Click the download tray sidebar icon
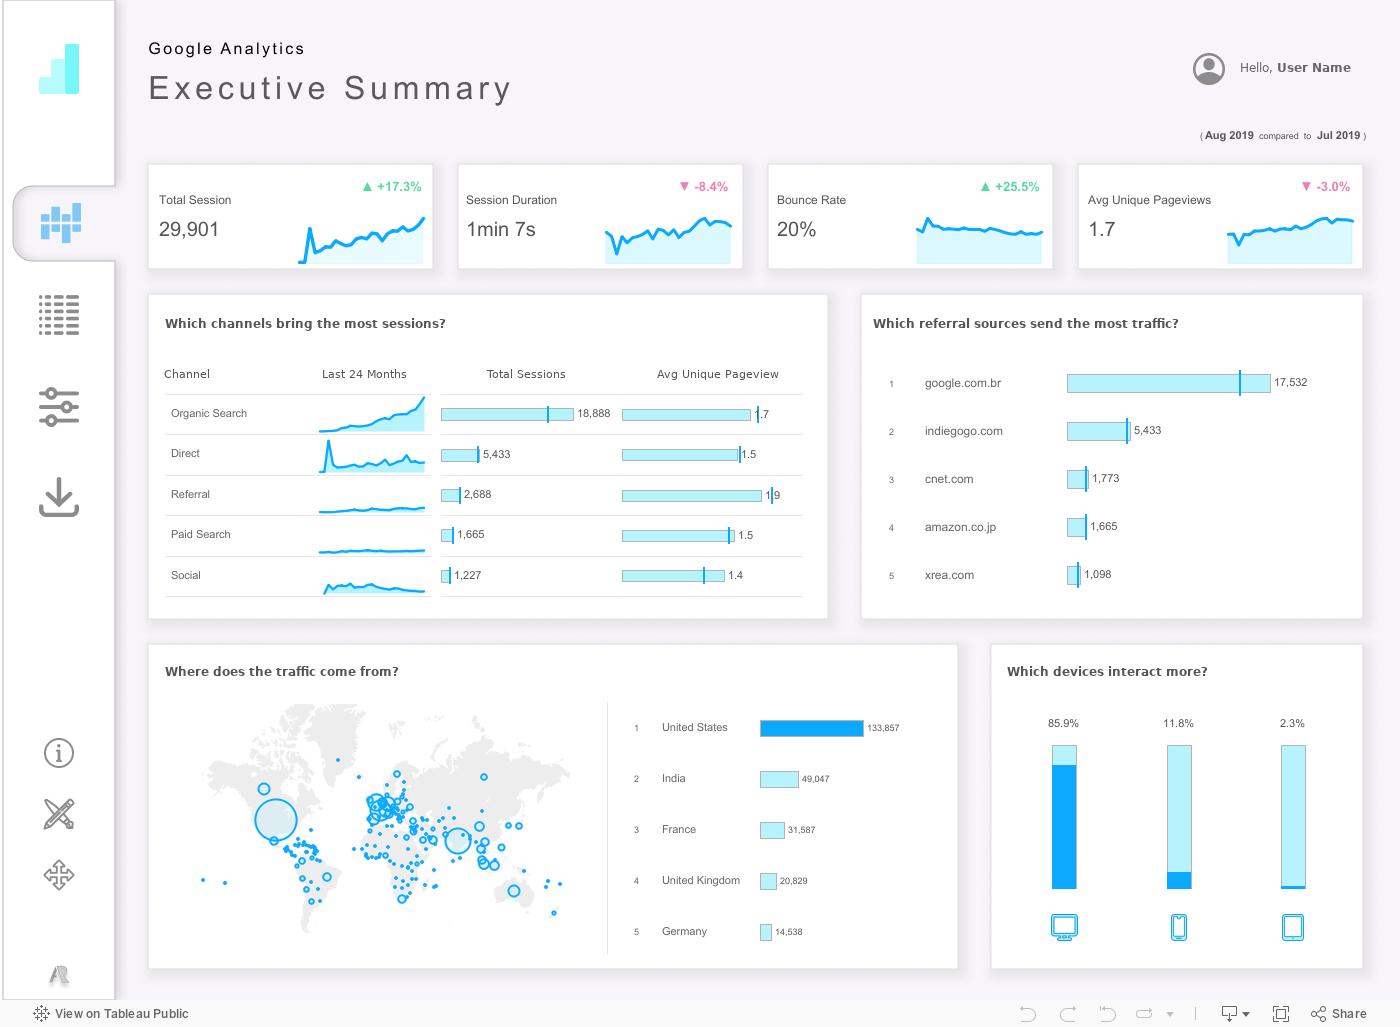The image size is (1400, 1027). tap(59, 497)
